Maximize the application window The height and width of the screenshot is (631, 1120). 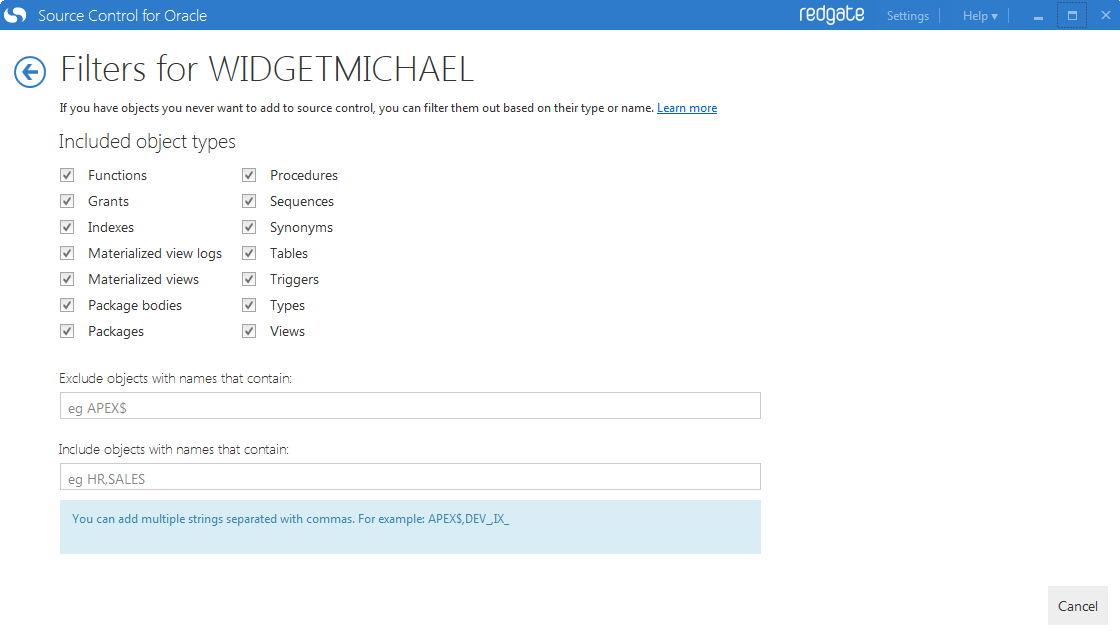point(1071,15)
